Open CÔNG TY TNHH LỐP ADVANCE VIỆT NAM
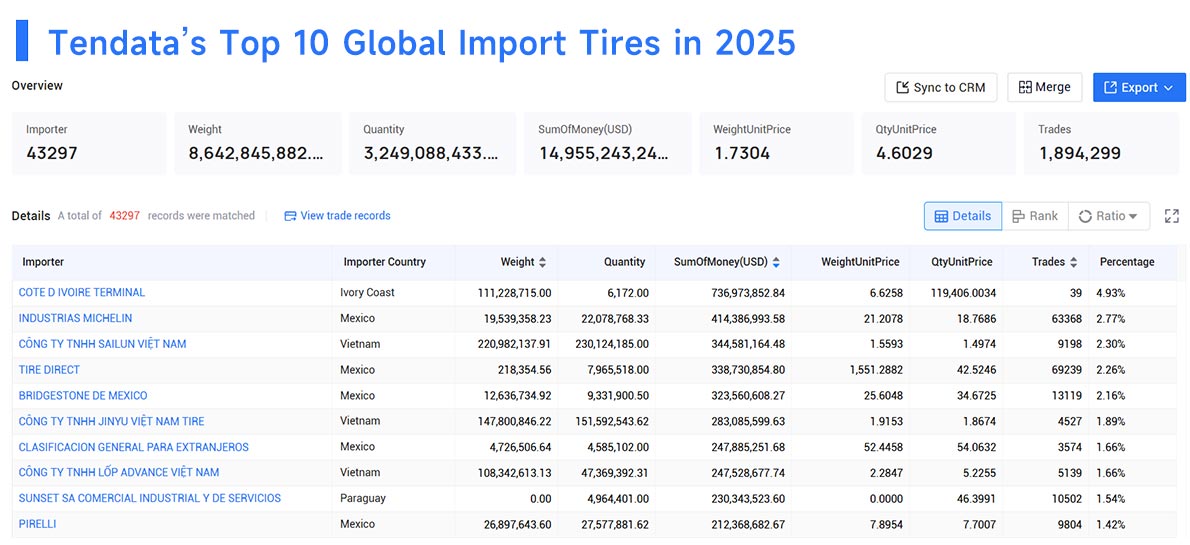 coord(119,472)
